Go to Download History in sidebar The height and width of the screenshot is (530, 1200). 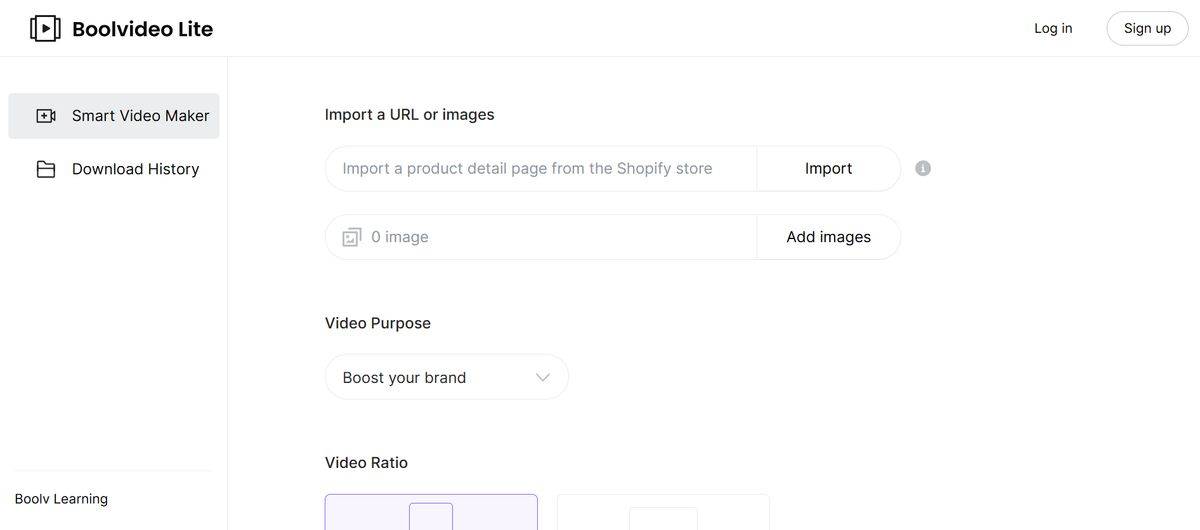coord(135,169)
